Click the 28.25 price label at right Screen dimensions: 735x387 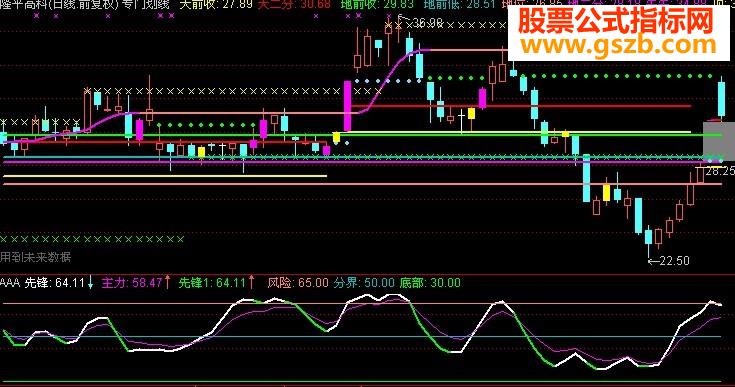tap(720, 171)
